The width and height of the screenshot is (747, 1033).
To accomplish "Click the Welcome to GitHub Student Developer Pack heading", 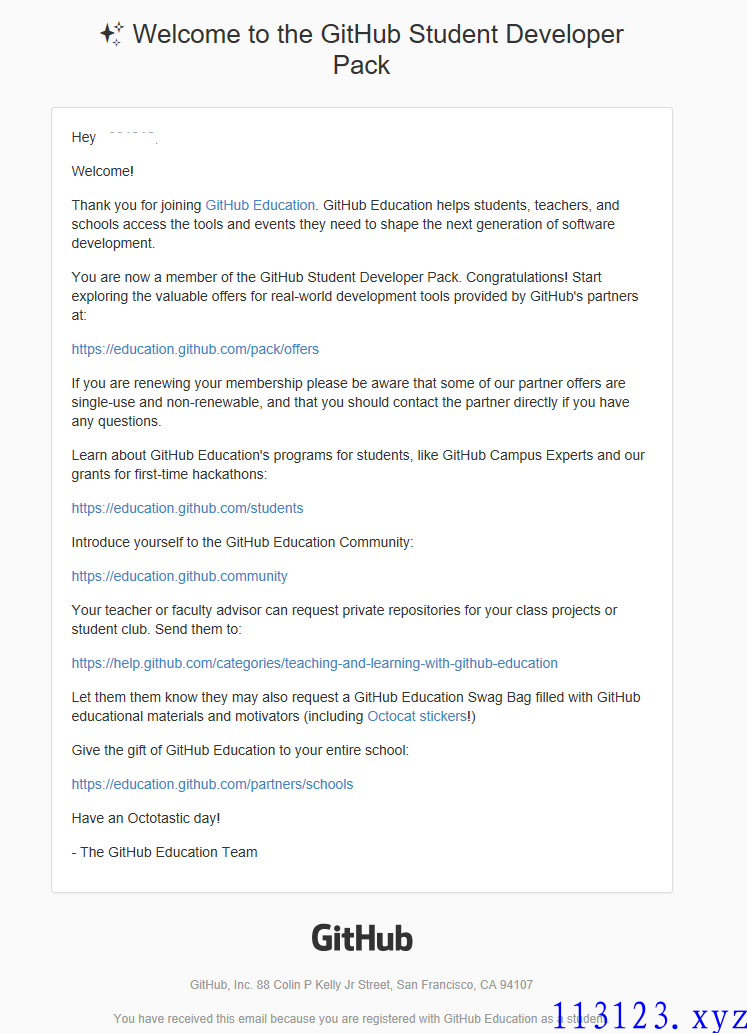I will (x=377, y=49).
